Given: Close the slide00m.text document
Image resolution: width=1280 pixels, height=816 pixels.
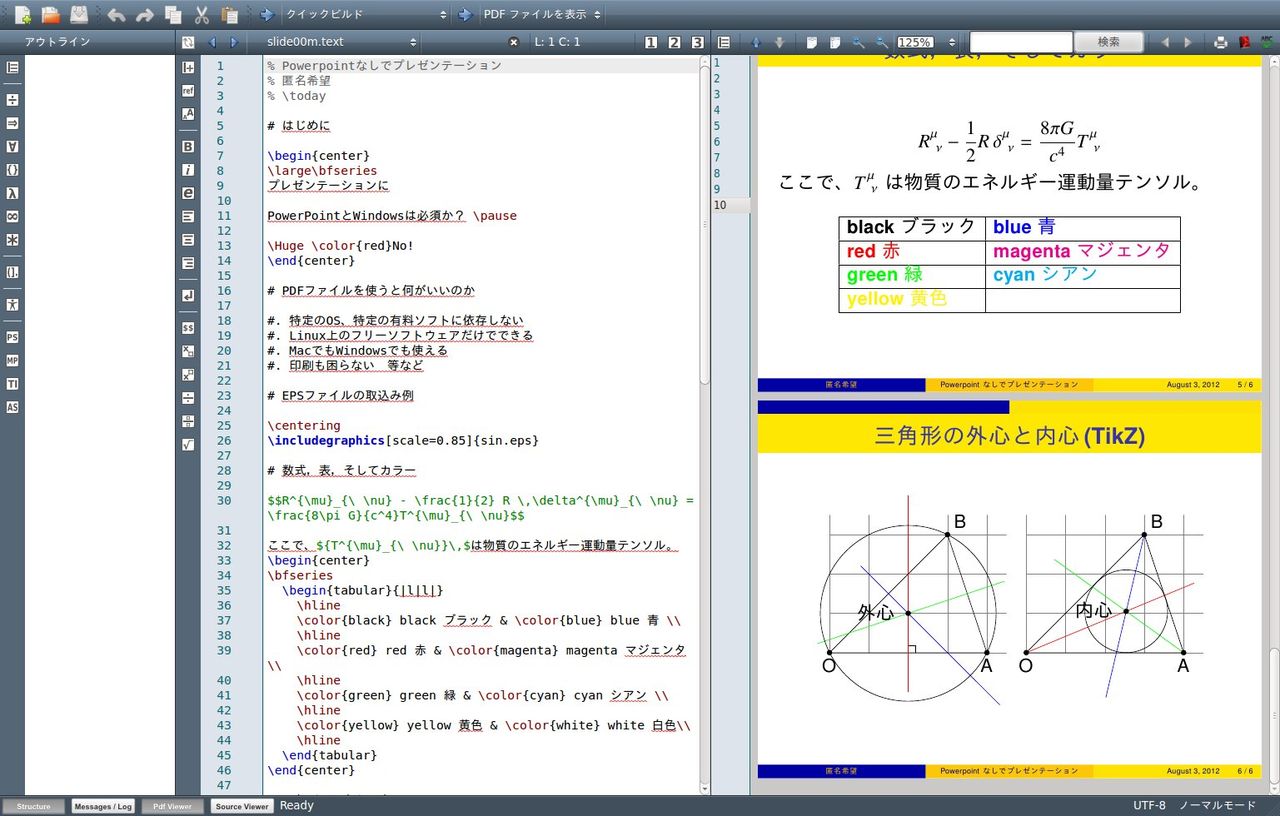Looking at the screenshot, I should tap(514, 42).
